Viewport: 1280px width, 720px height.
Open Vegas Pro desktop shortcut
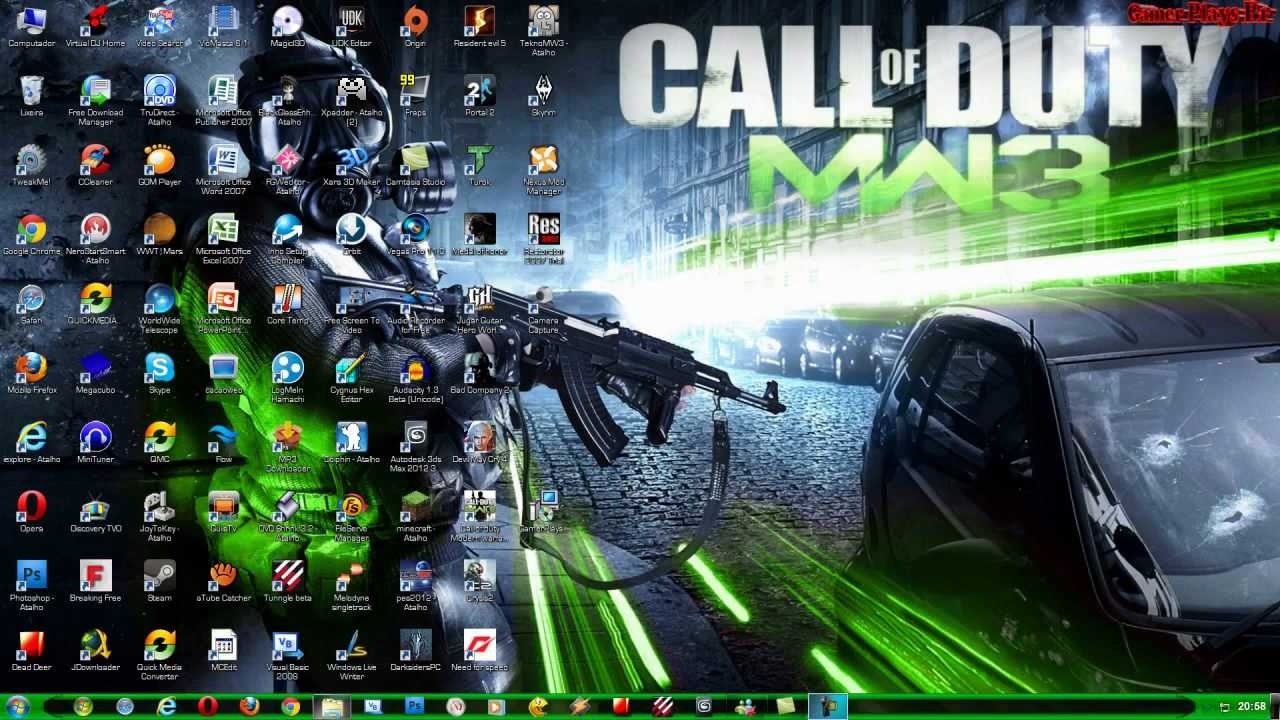pos(416,235)
